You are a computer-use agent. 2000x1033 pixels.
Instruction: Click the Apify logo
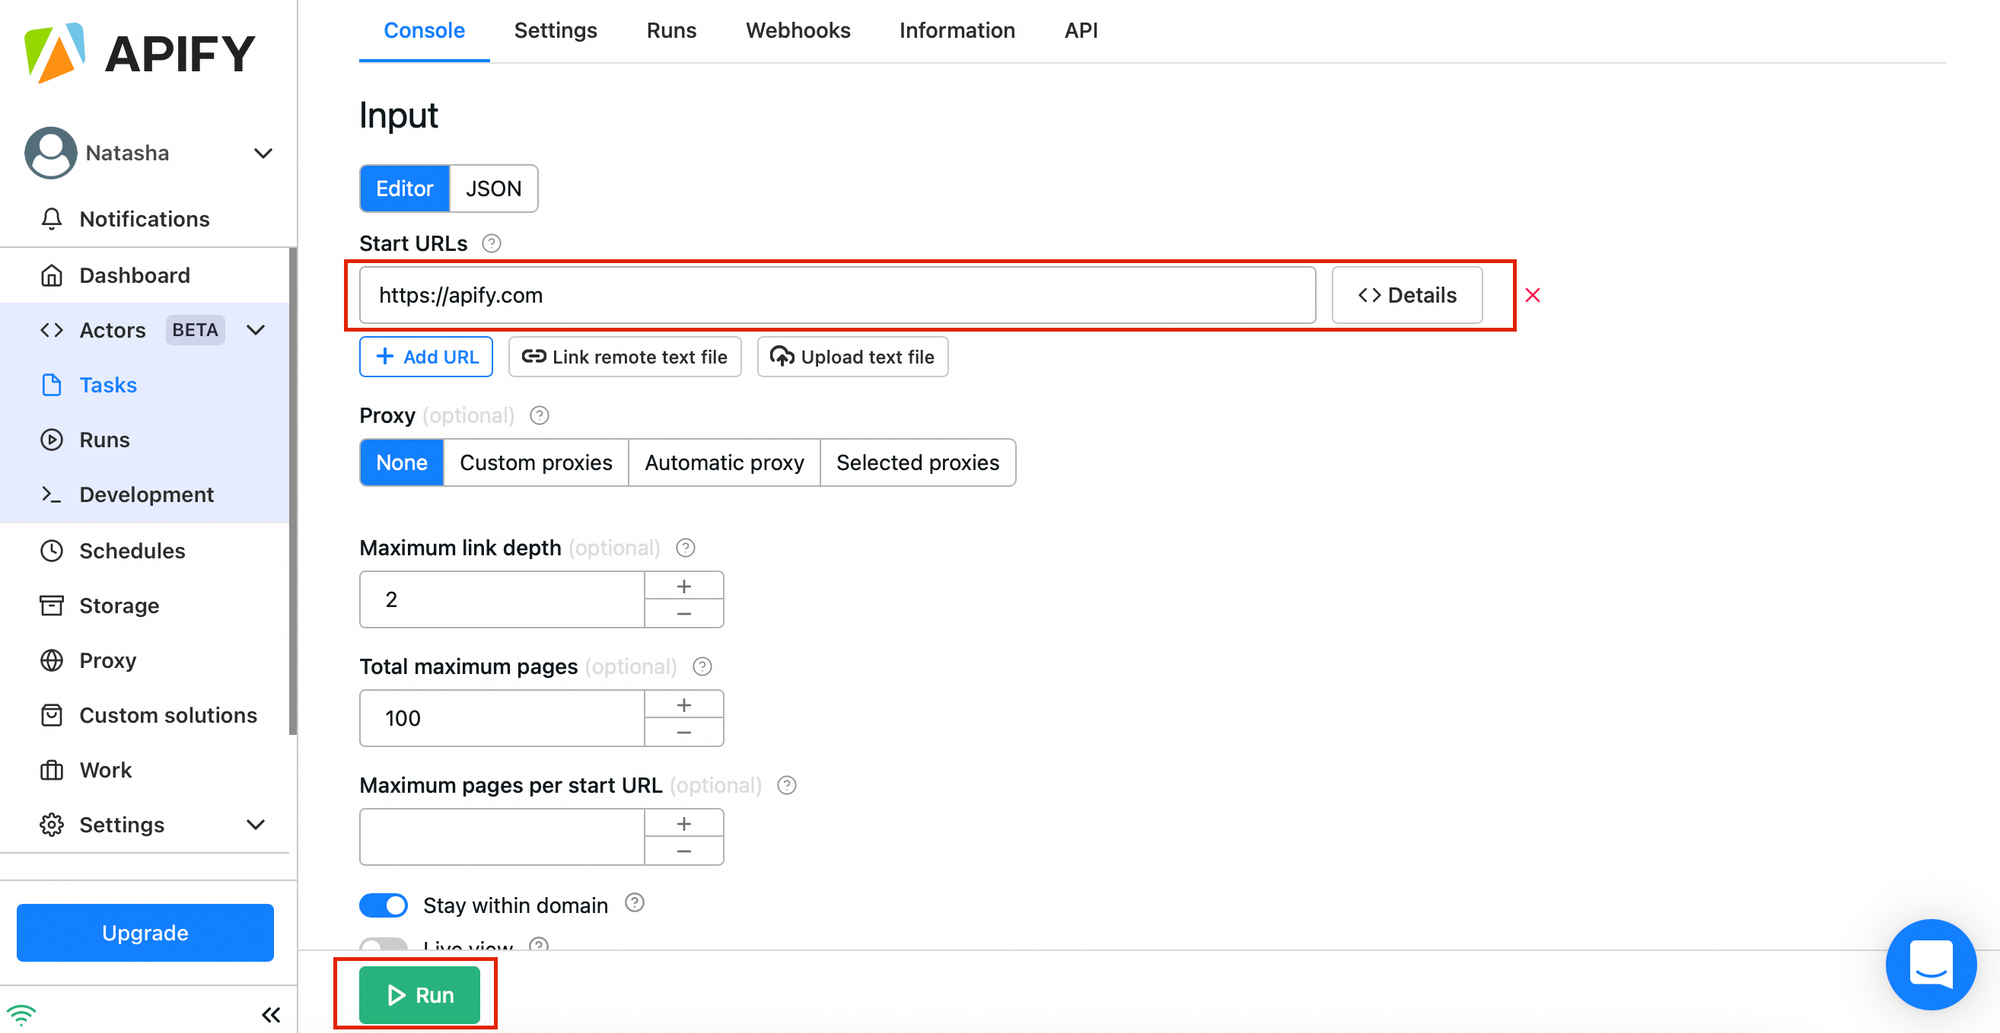point(140,53)
